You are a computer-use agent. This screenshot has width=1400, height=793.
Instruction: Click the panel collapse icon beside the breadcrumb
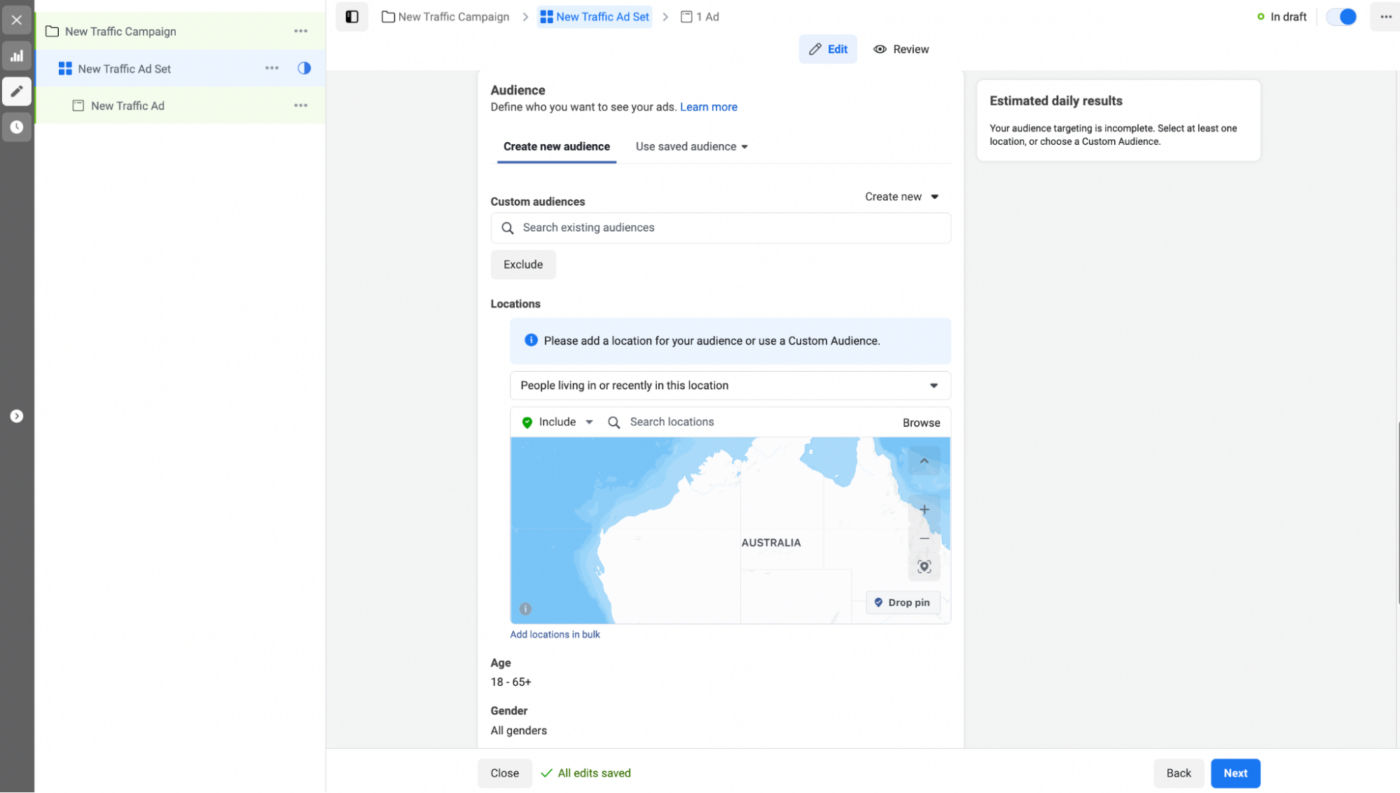350,16
